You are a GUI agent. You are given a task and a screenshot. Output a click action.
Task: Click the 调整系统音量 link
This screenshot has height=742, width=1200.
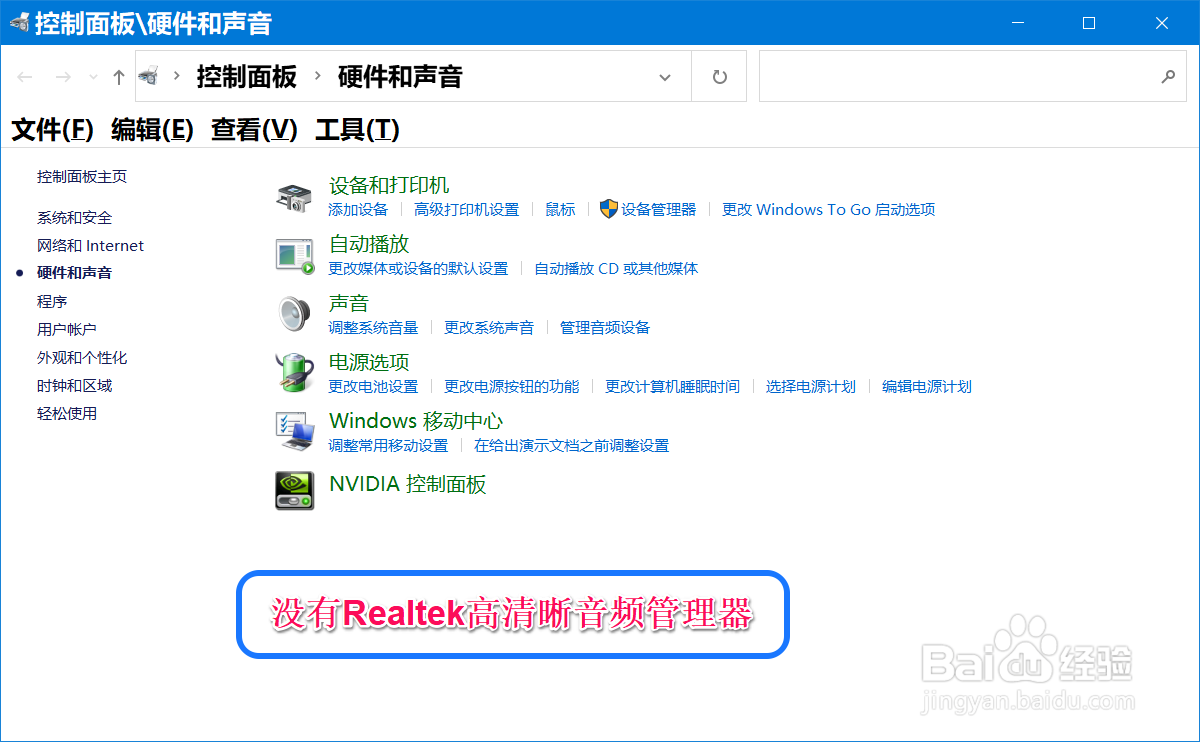(x=373, y=328)
